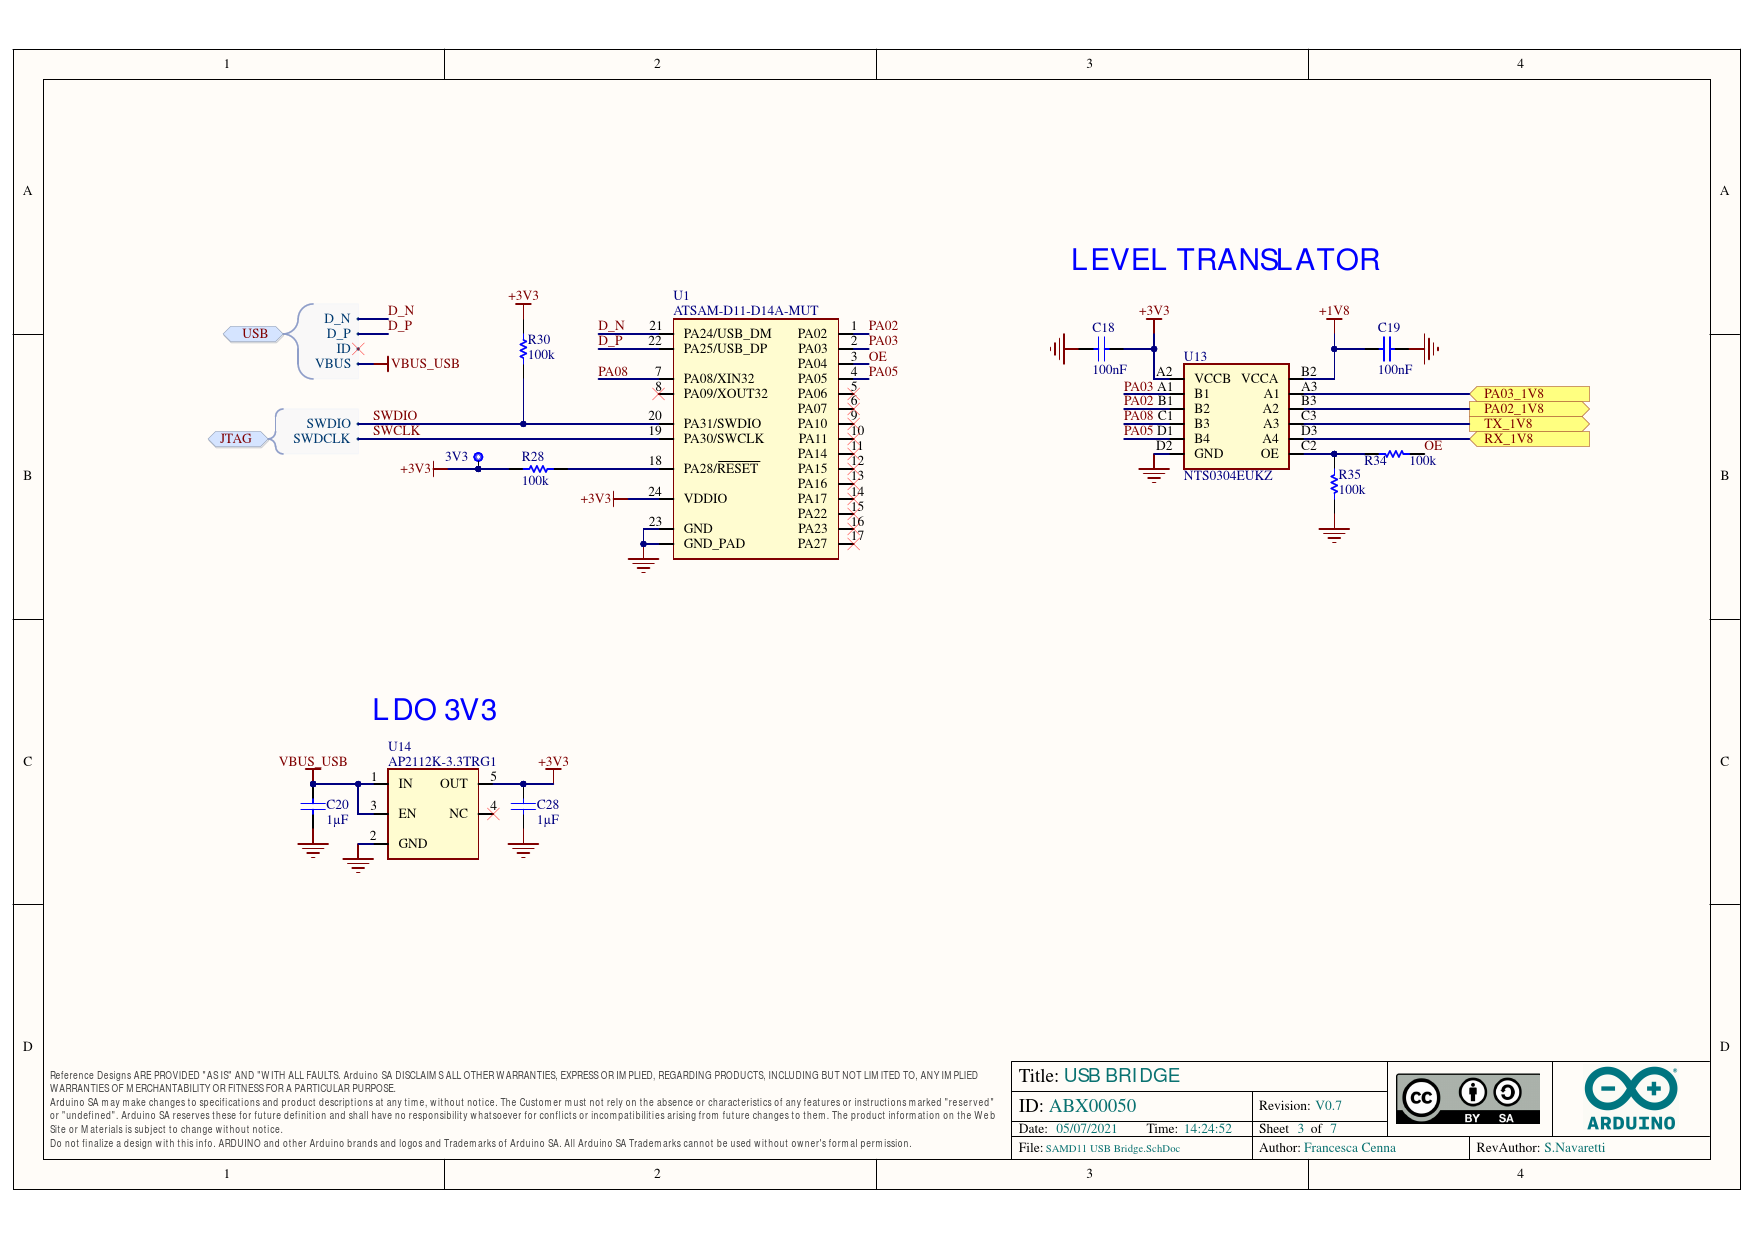Select the RX_1V8 yellow port label

coord(1528,439)
